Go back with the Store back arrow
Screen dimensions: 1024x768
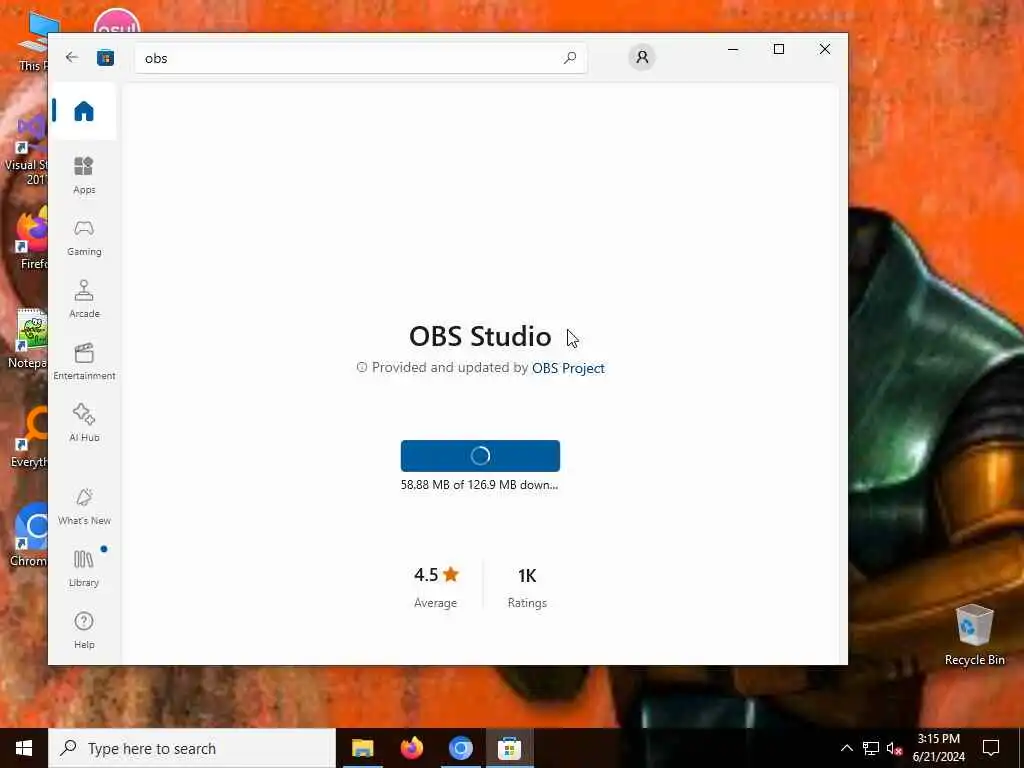click(72, 57)
